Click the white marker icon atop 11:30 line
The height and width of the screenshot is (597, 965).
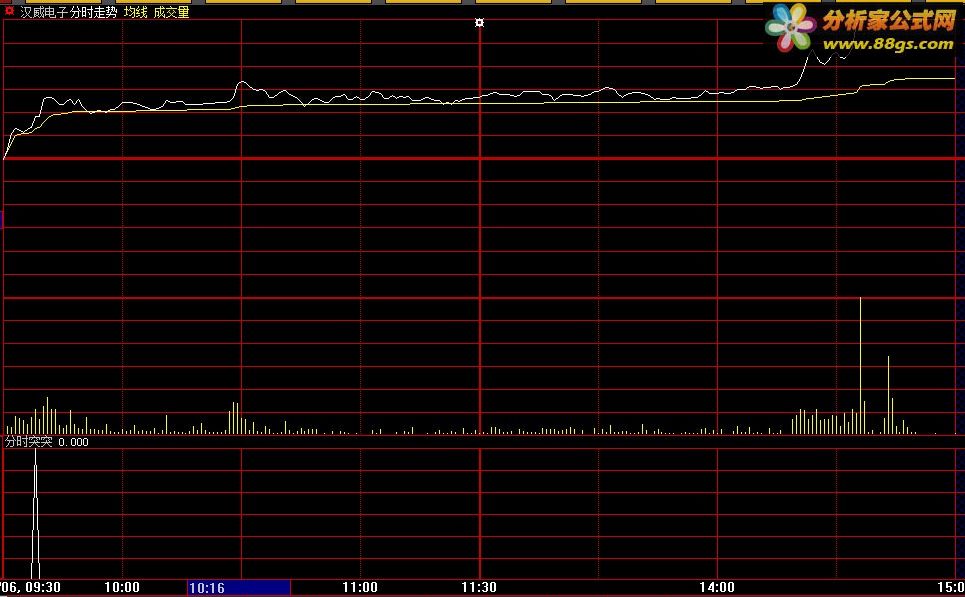(x=479, y=23)
